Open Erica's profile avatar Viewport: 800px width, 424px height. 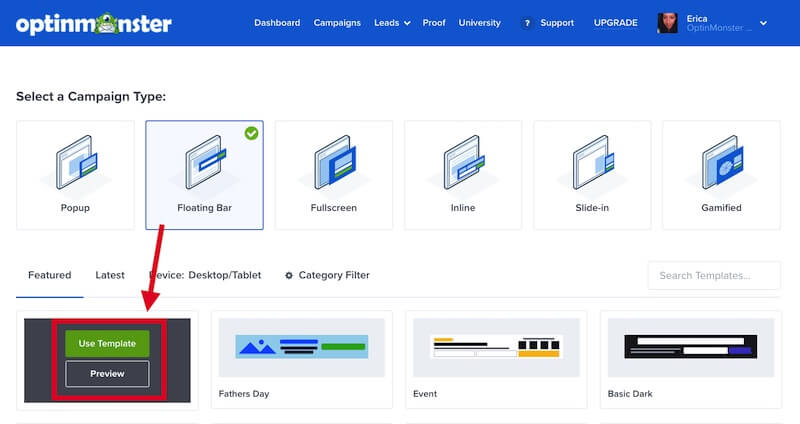point(668,23)
